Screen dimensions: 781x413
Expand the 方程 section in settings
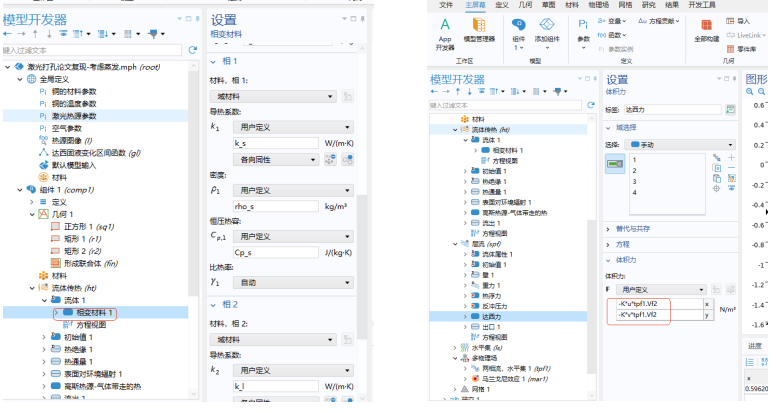pyautogui.click(x=624, y=243)
